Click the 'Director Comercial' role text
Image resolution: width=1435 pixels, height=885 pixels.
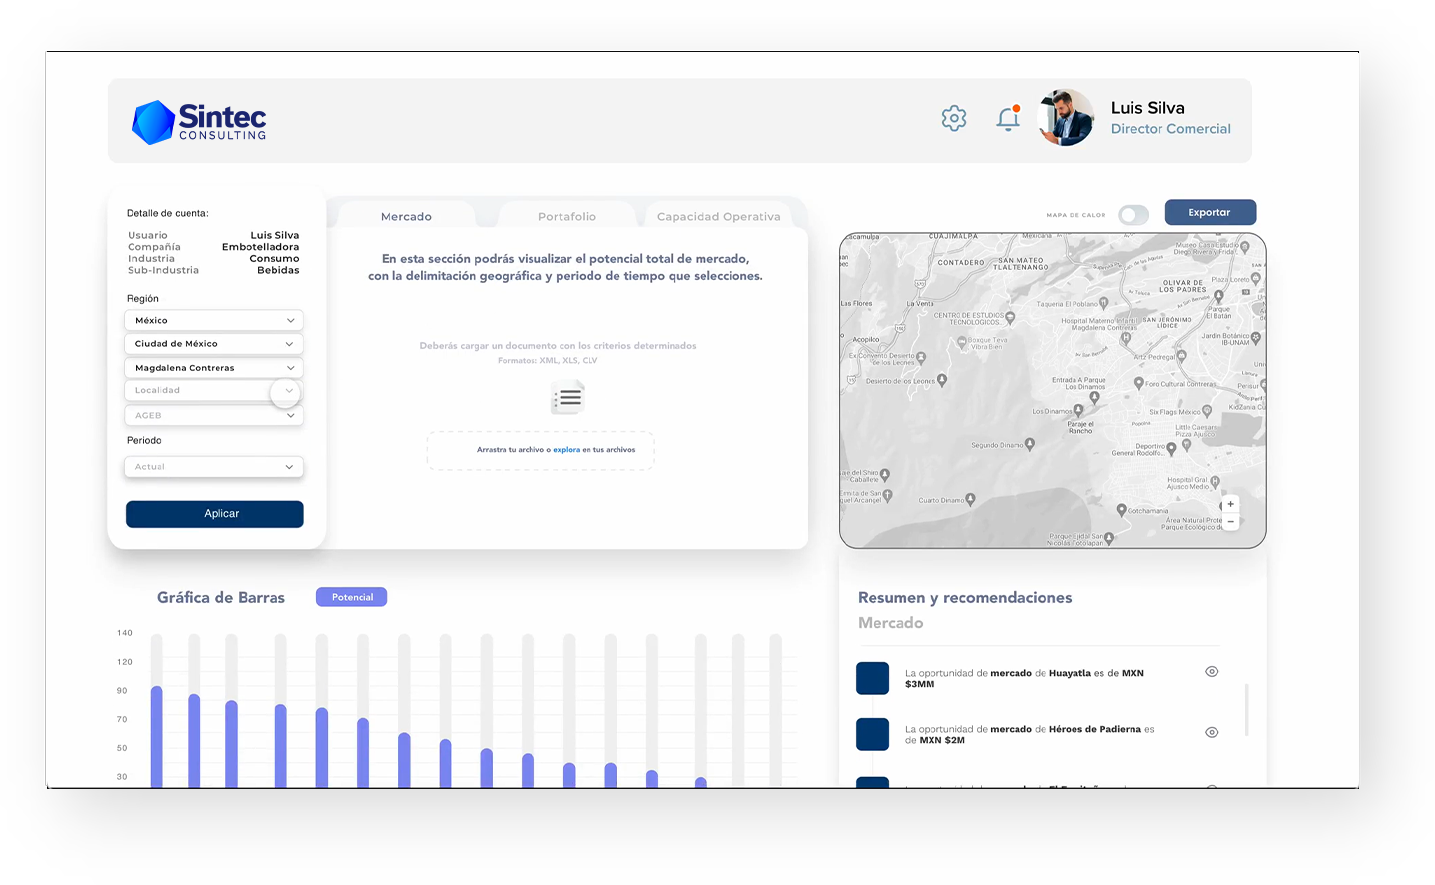[x=1171, y=129]
